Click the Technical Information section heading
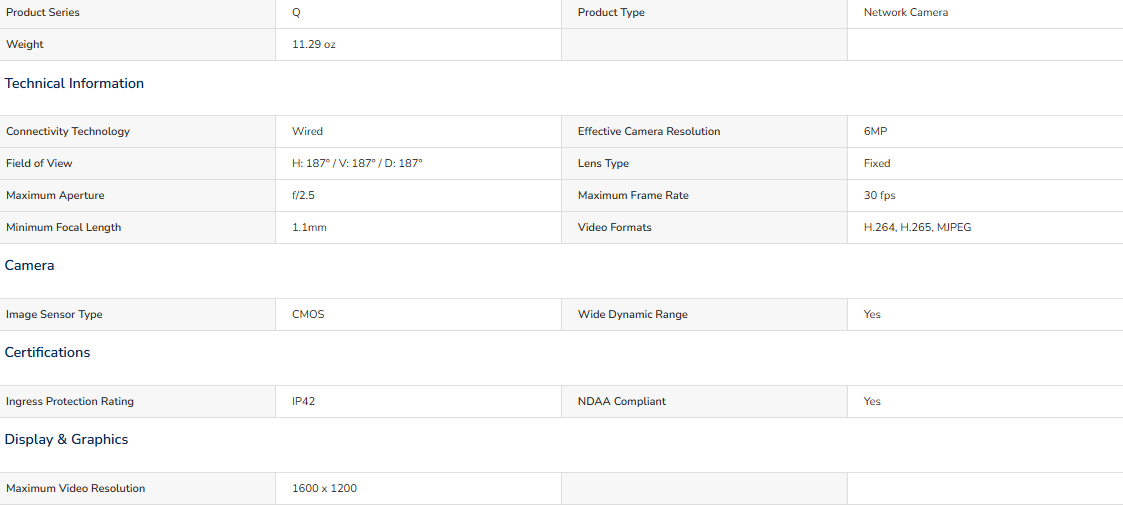Image resolution: width=1123 pixels, height=505 pixels. pyautogui.click(x=74, y=83)
